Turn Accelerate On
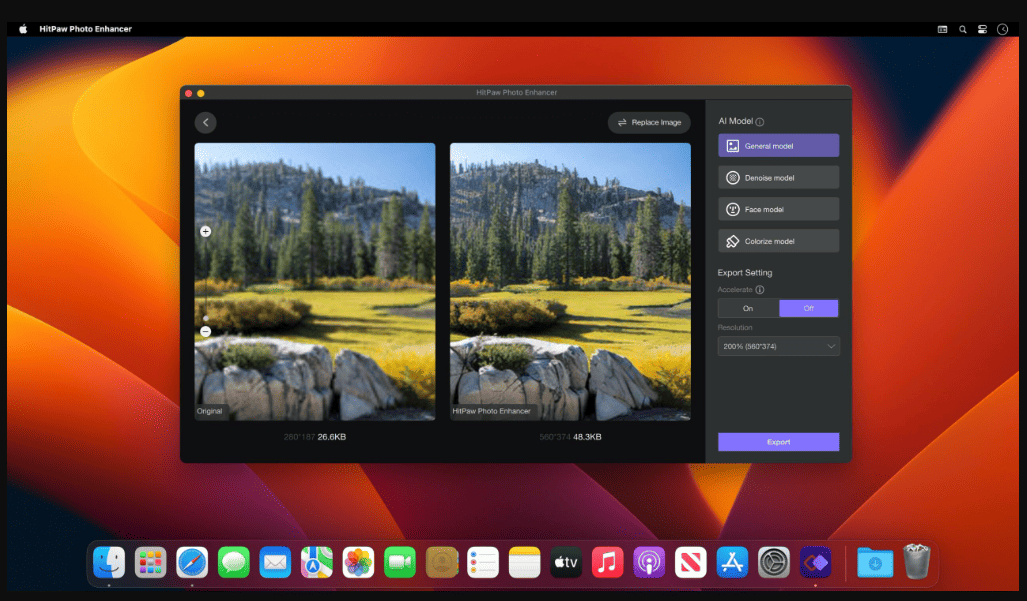Viewport: 1027px width, 601px height. click(x=748, y=308)
